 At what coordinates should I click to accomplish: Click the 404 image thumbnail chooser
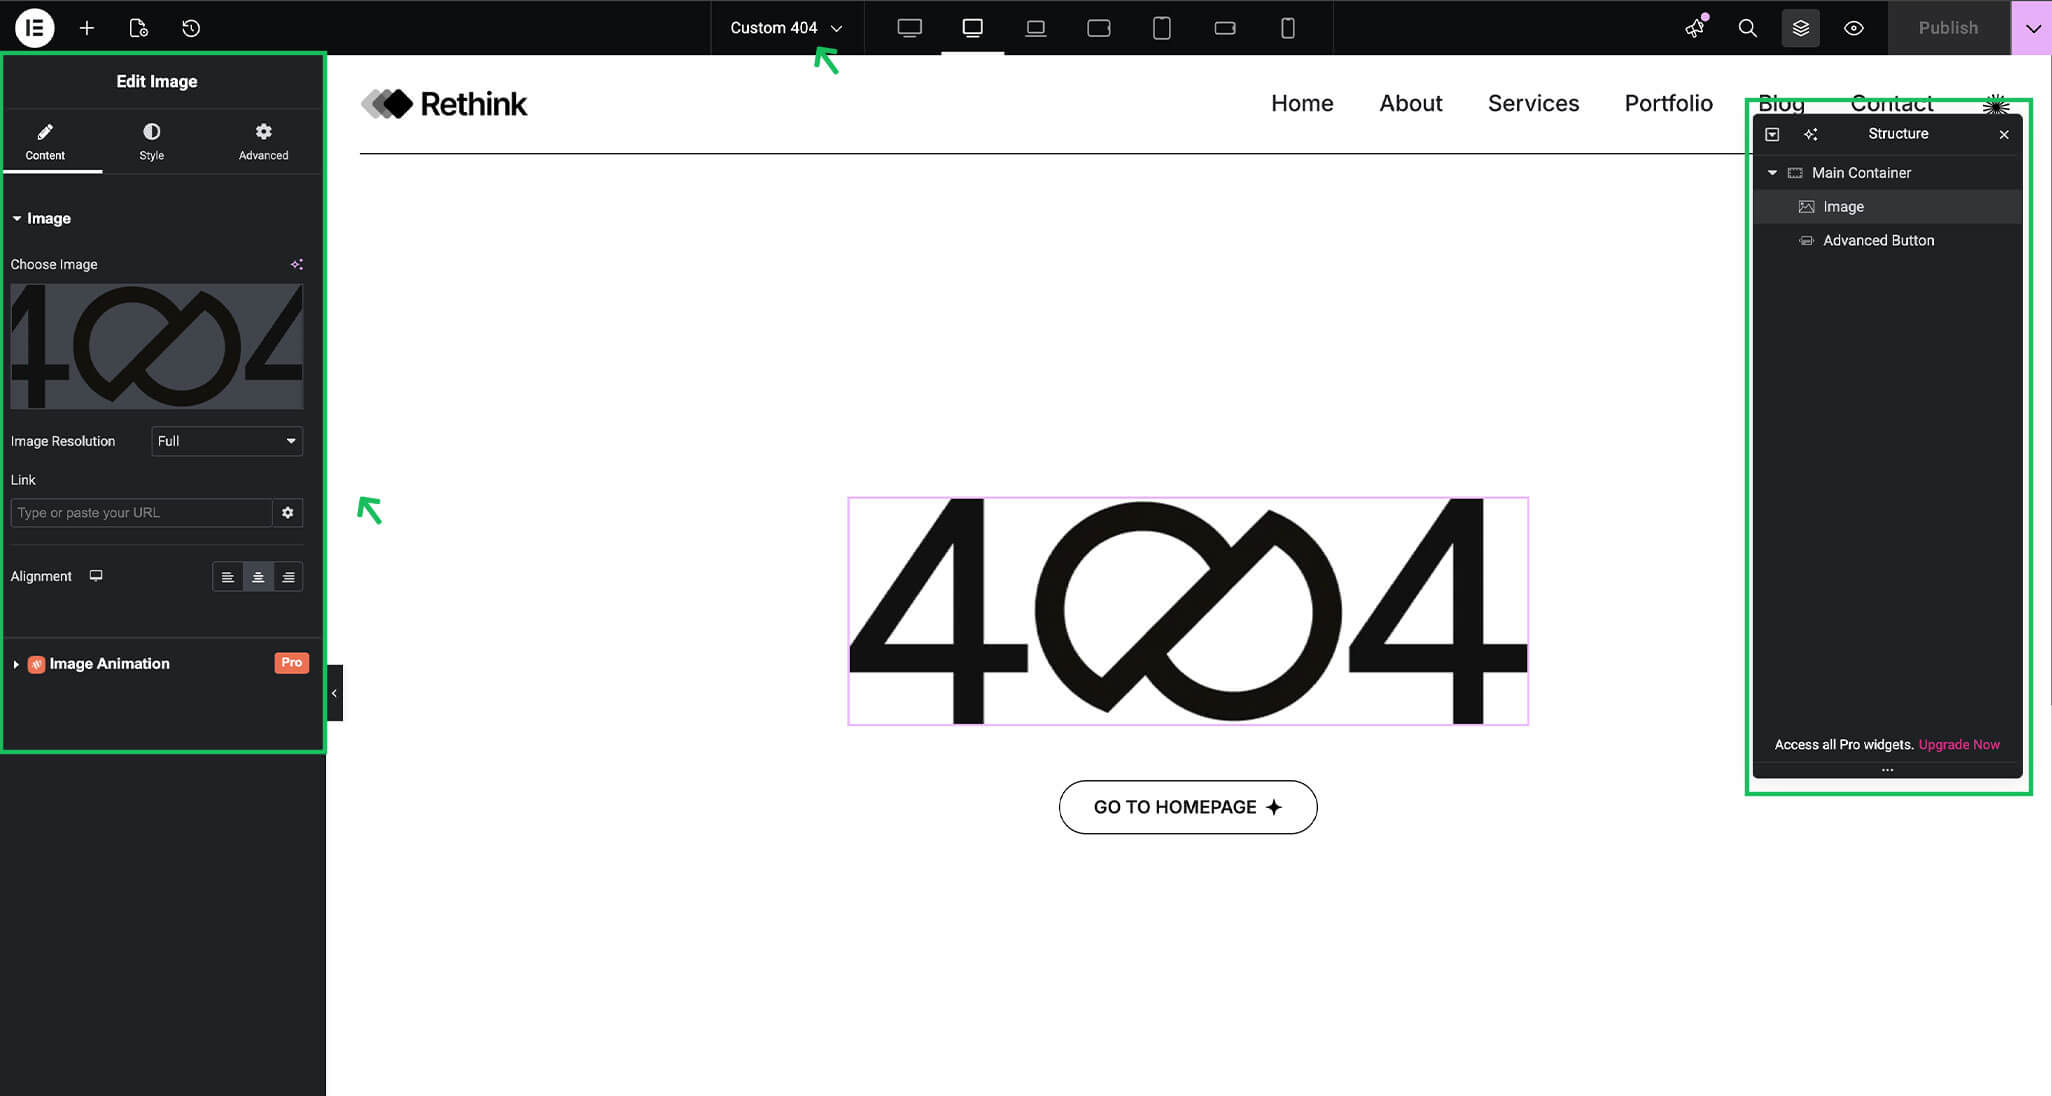click(156, 346)
